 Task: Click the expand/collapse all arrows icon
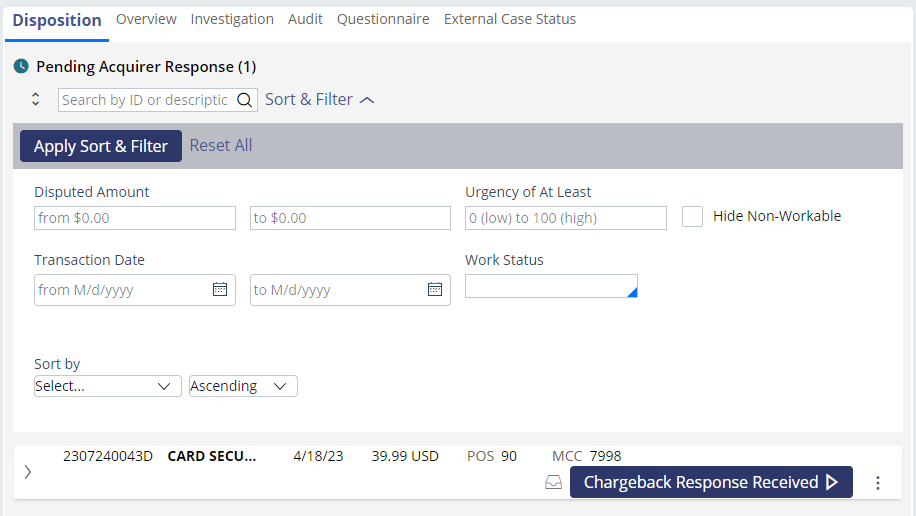point(36,99)
